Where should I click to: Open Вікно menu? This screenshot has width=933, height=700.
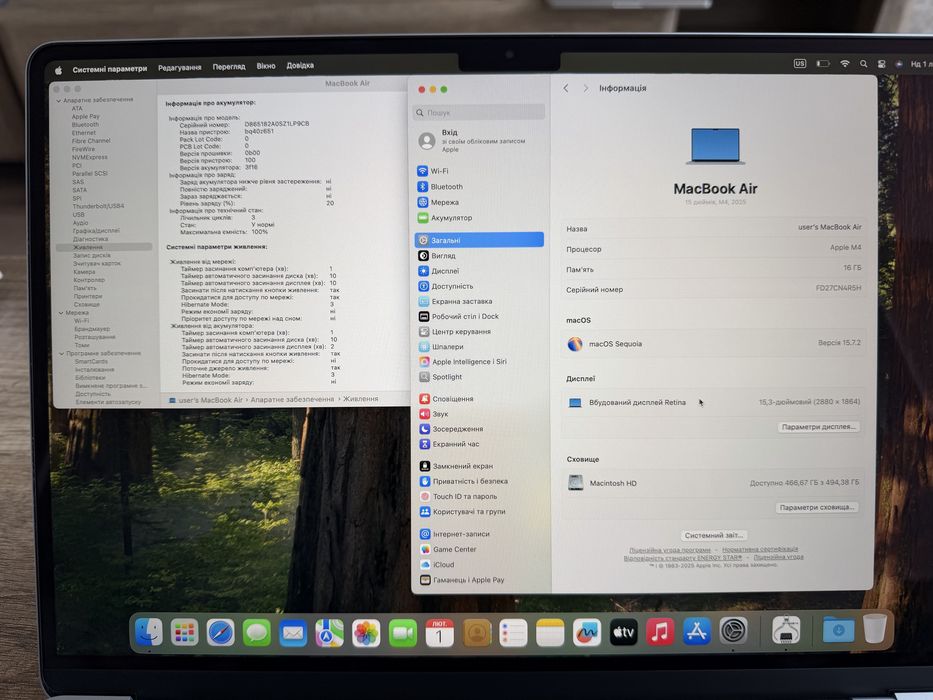click(266, 66)
